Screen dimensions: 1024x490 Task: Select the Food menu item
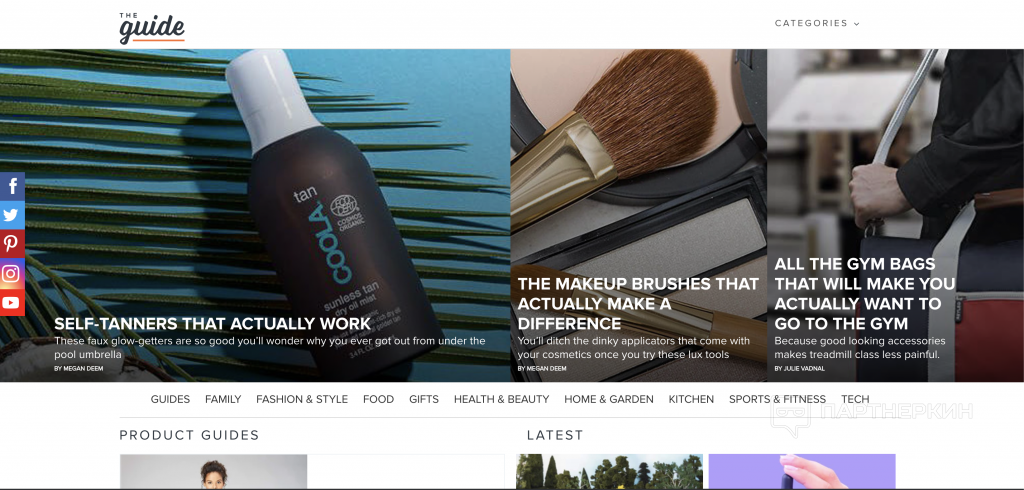click(x=379, y=399)
